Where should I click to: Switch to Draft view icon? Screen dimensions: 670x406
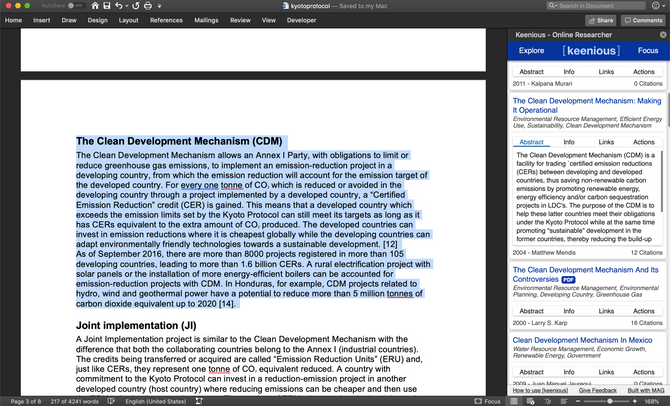point(564,401)
